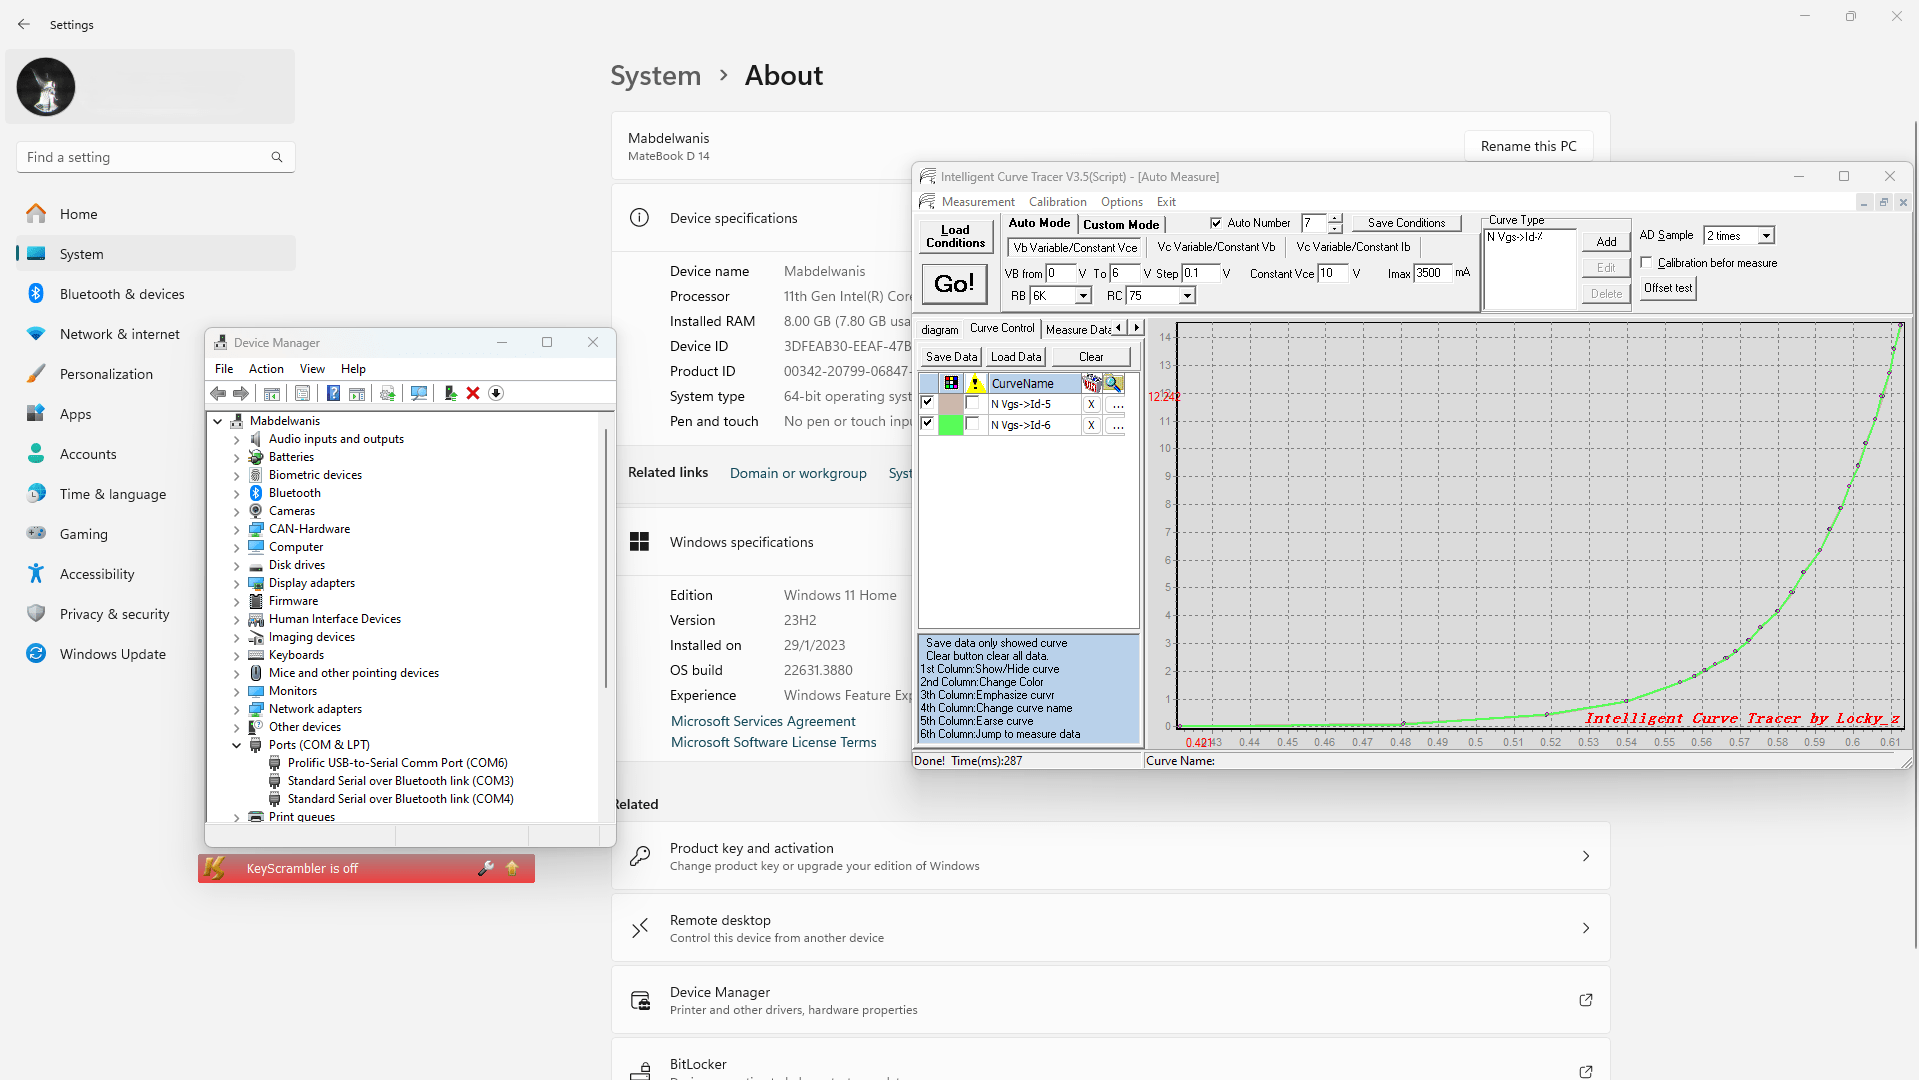Emphasize the N Vgs->Id-5 curve
This screenshot has width=1919, height=1080.
973,403
